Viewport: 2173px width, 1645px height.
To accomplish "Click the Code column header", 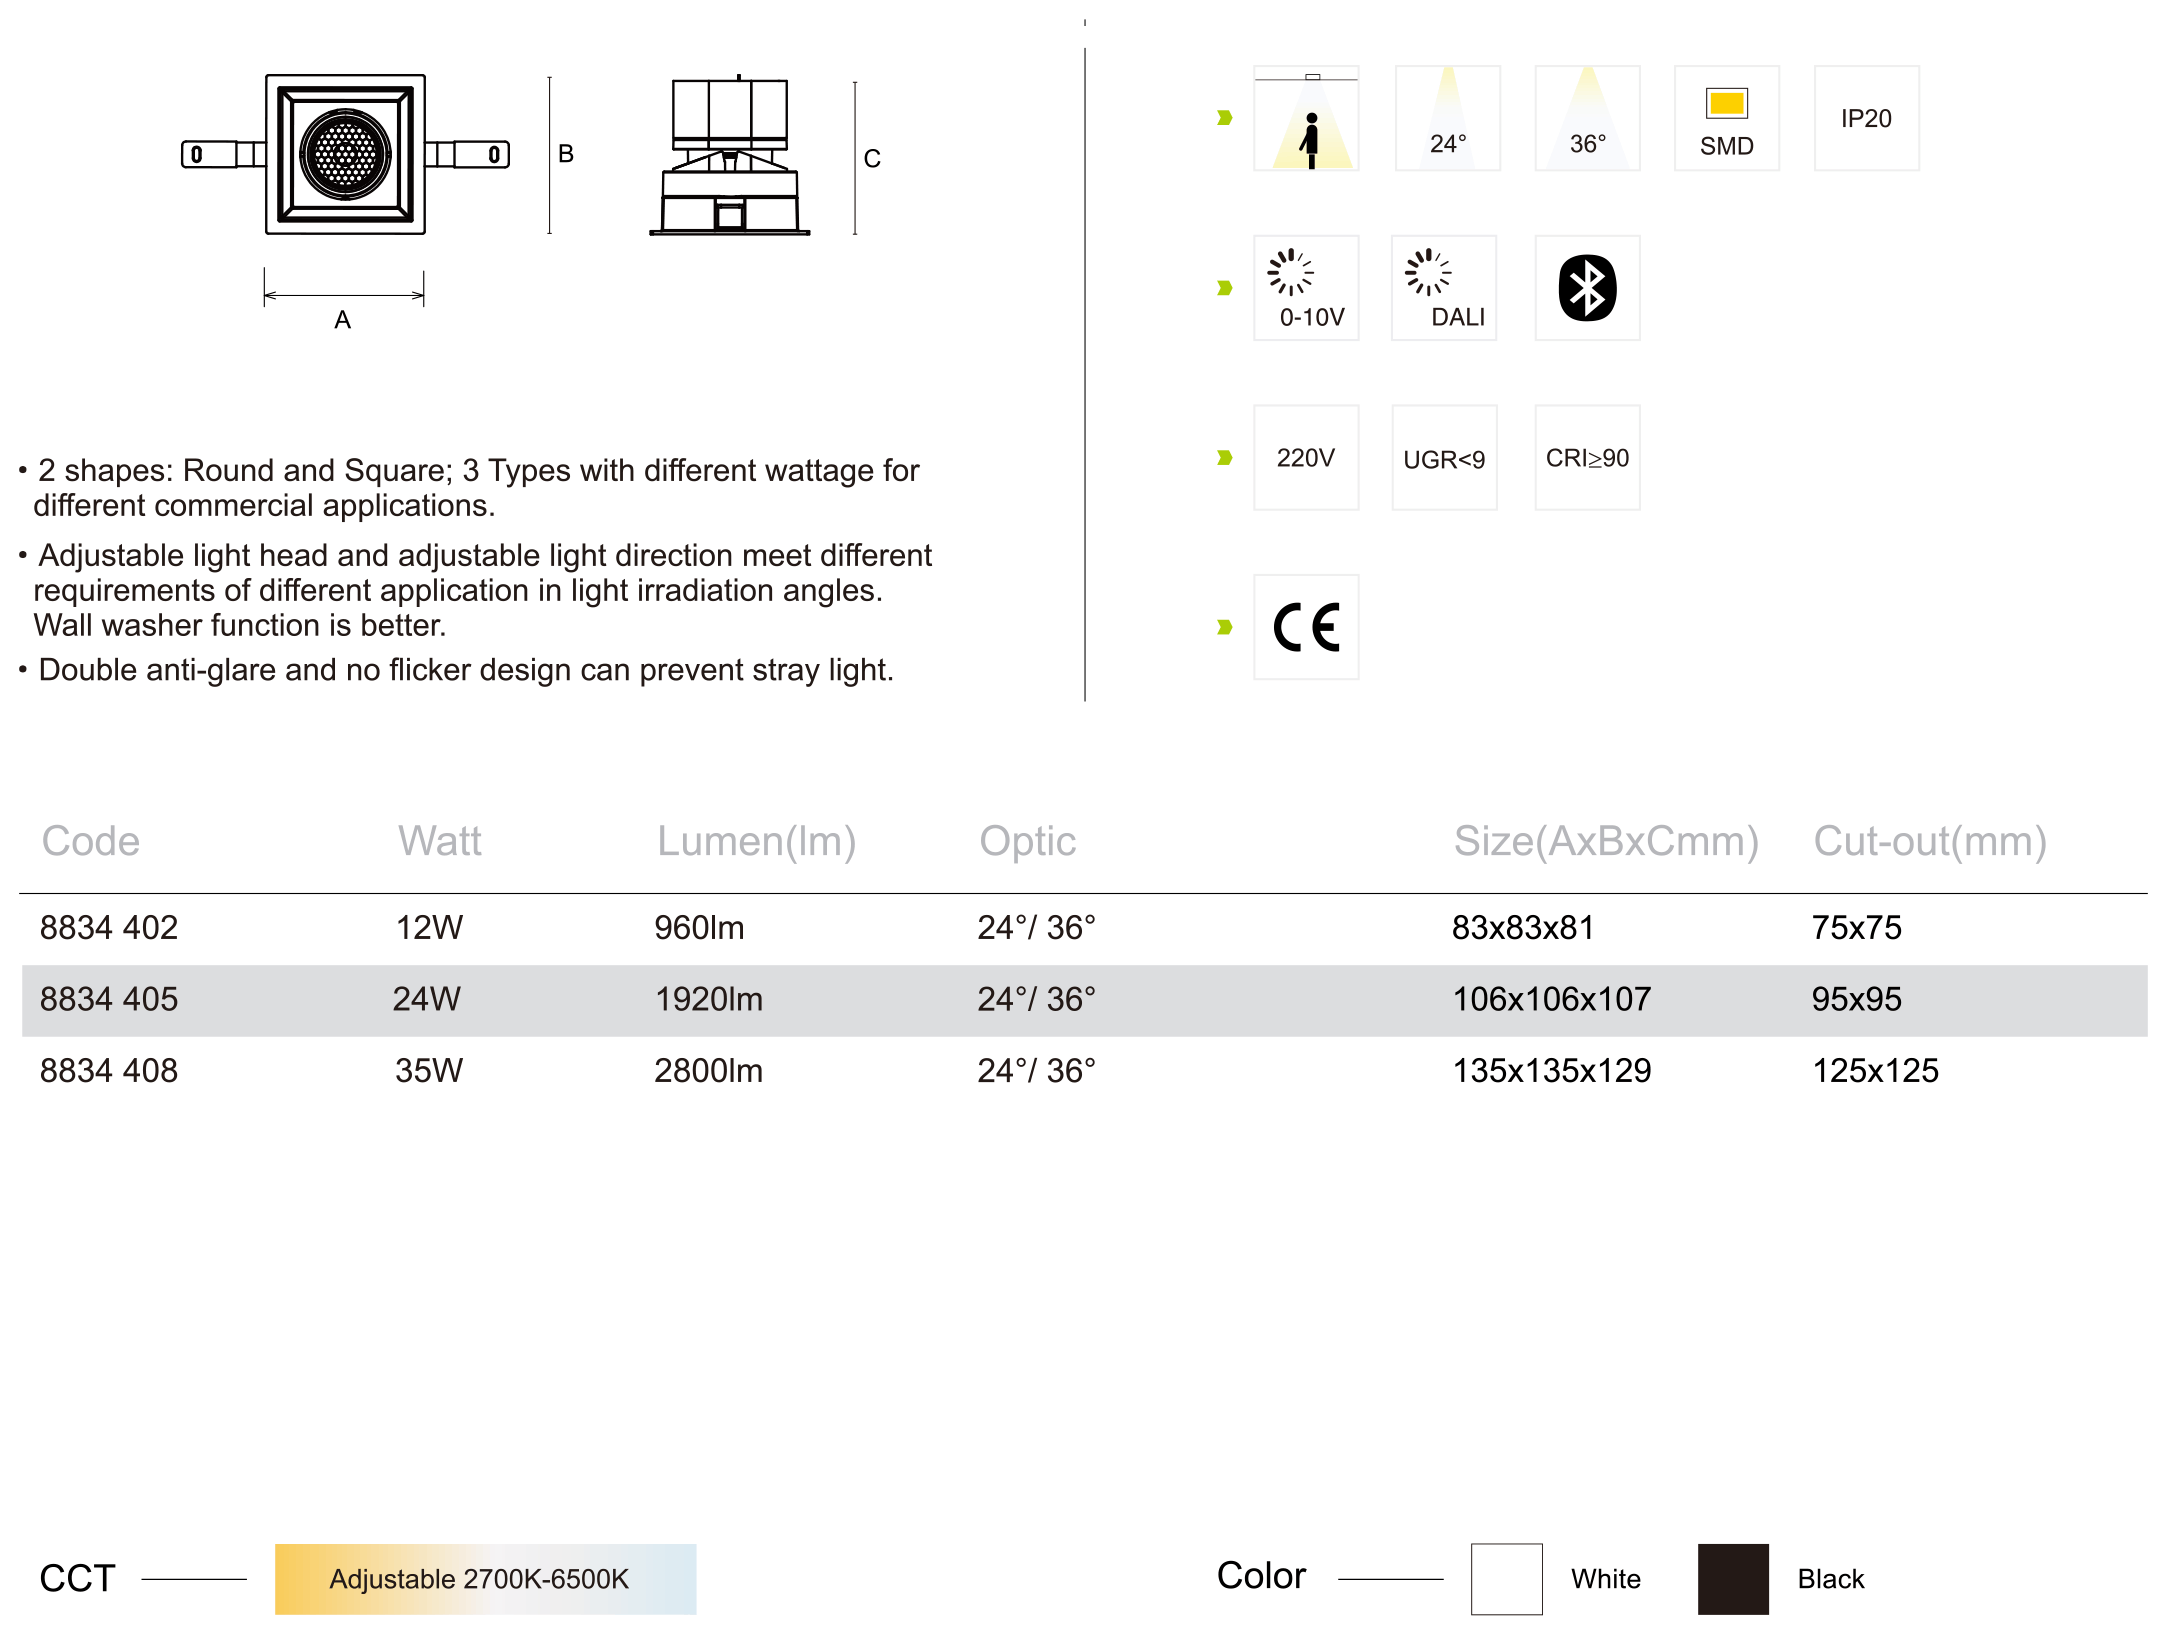I will (x=91, y=841).
